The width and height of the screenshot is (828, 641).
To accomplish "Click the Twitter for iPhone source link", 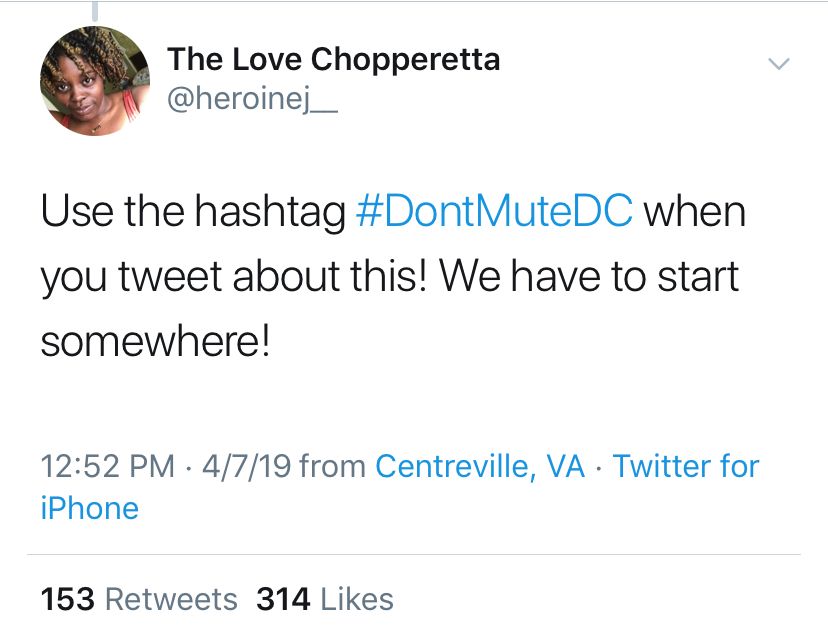I will coord(685,466).
